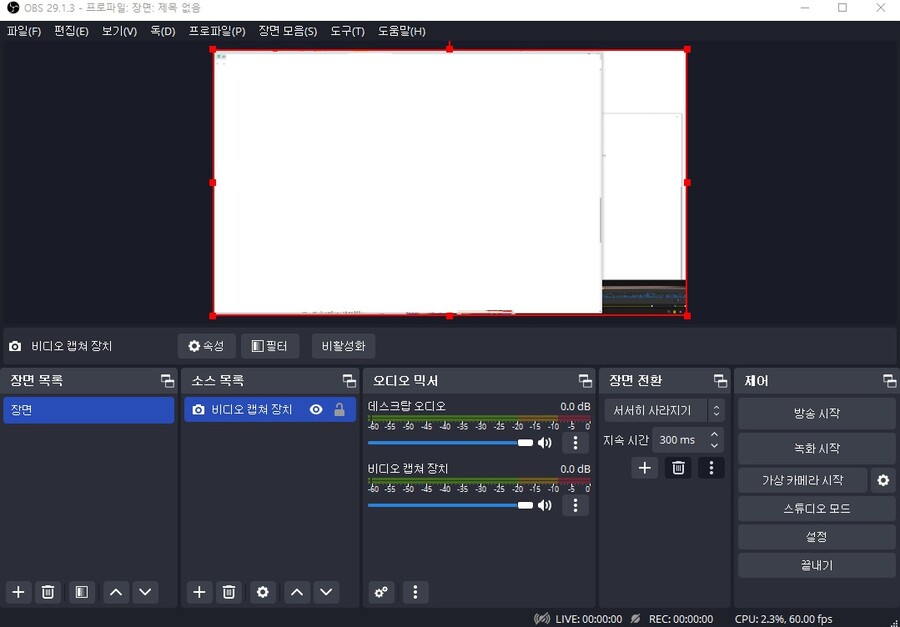Undock the 제어 panel

coord(889,380)
